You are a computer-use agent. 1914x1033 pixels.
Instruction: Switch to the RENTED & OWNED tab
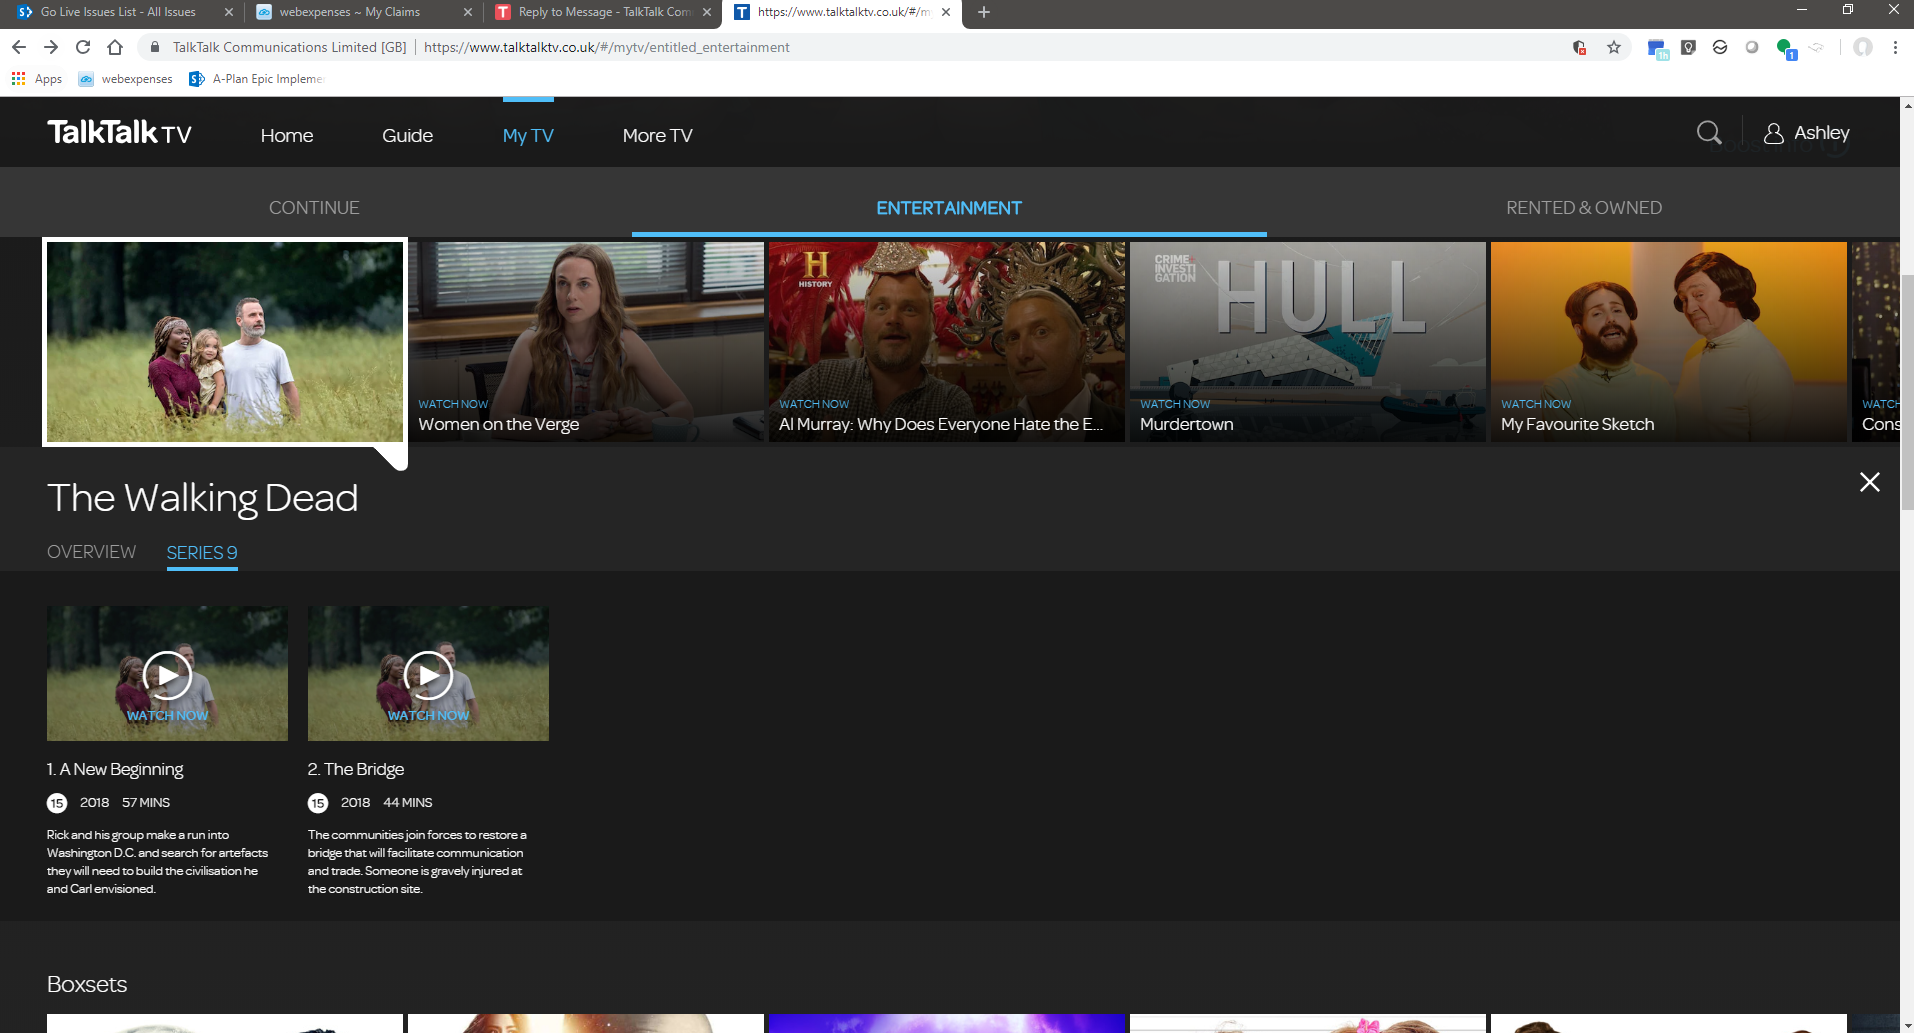[x=1583, y=207]
